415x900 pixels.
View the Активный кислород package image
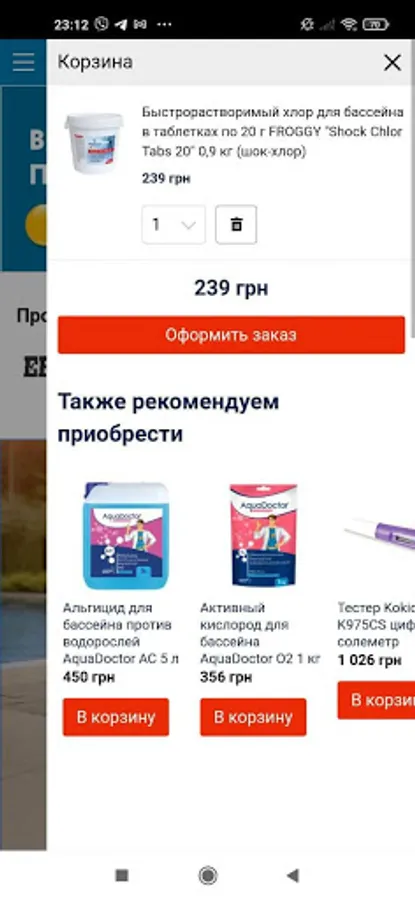tap(263, 536)
